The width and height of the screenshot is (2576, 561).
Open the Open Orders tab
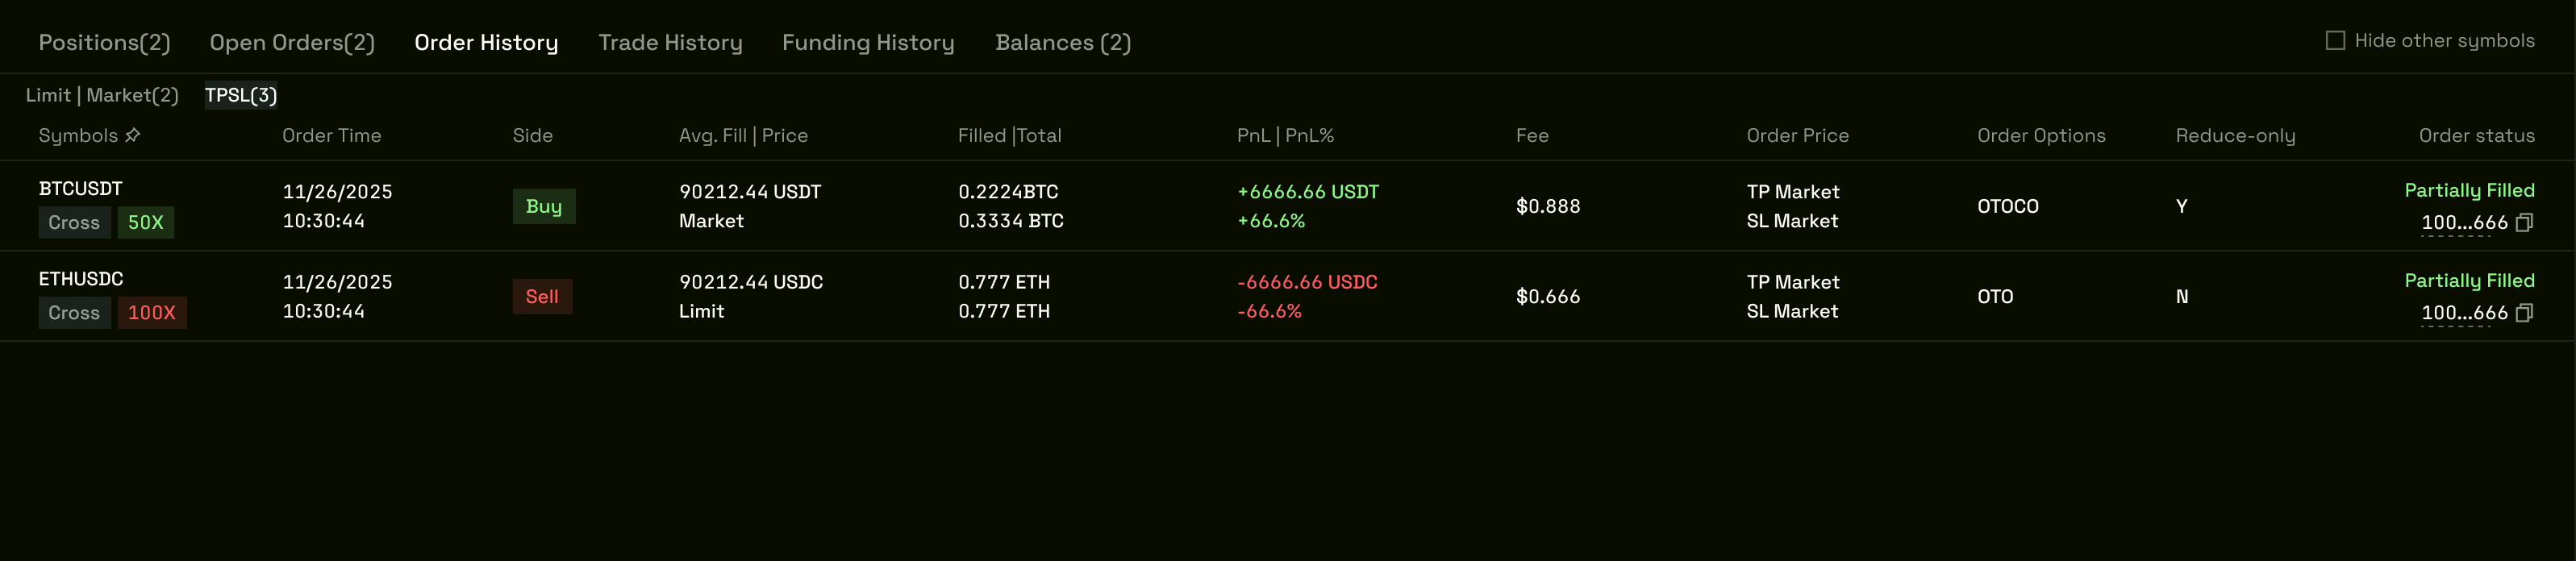click(x=291, y=42)
